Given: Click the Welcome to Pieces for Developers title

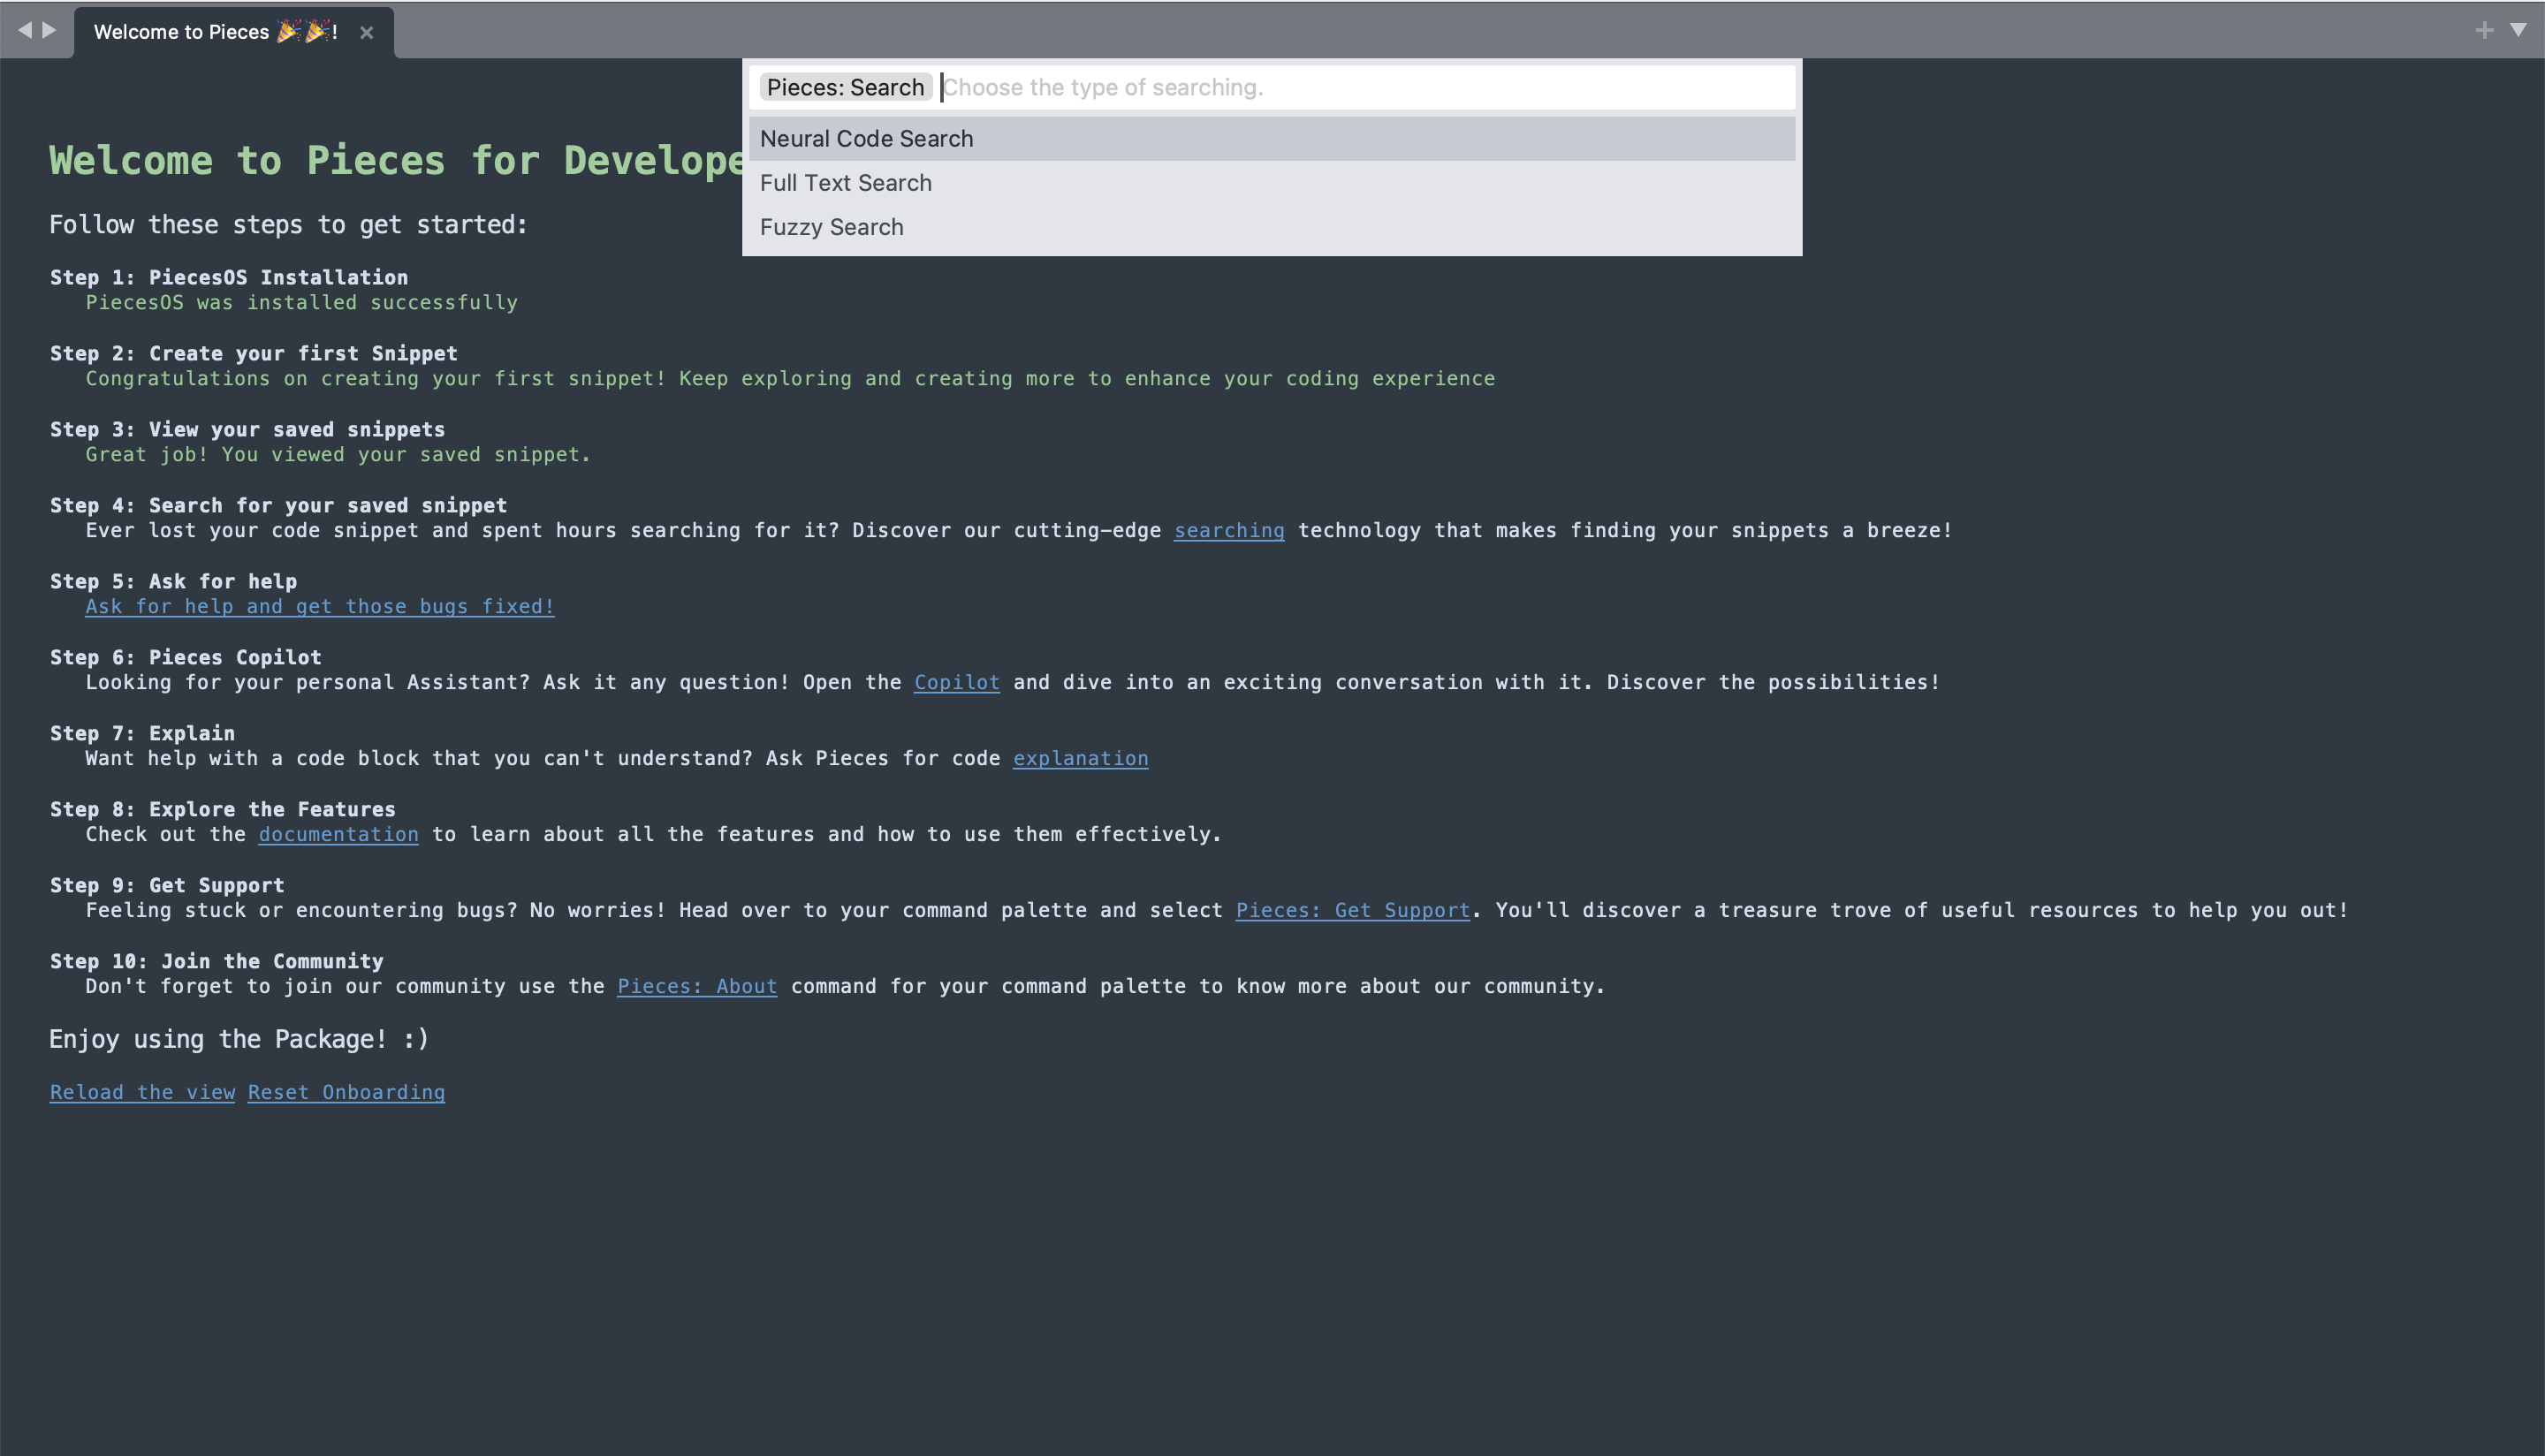Looking at the screenshot, I should 396,160.
